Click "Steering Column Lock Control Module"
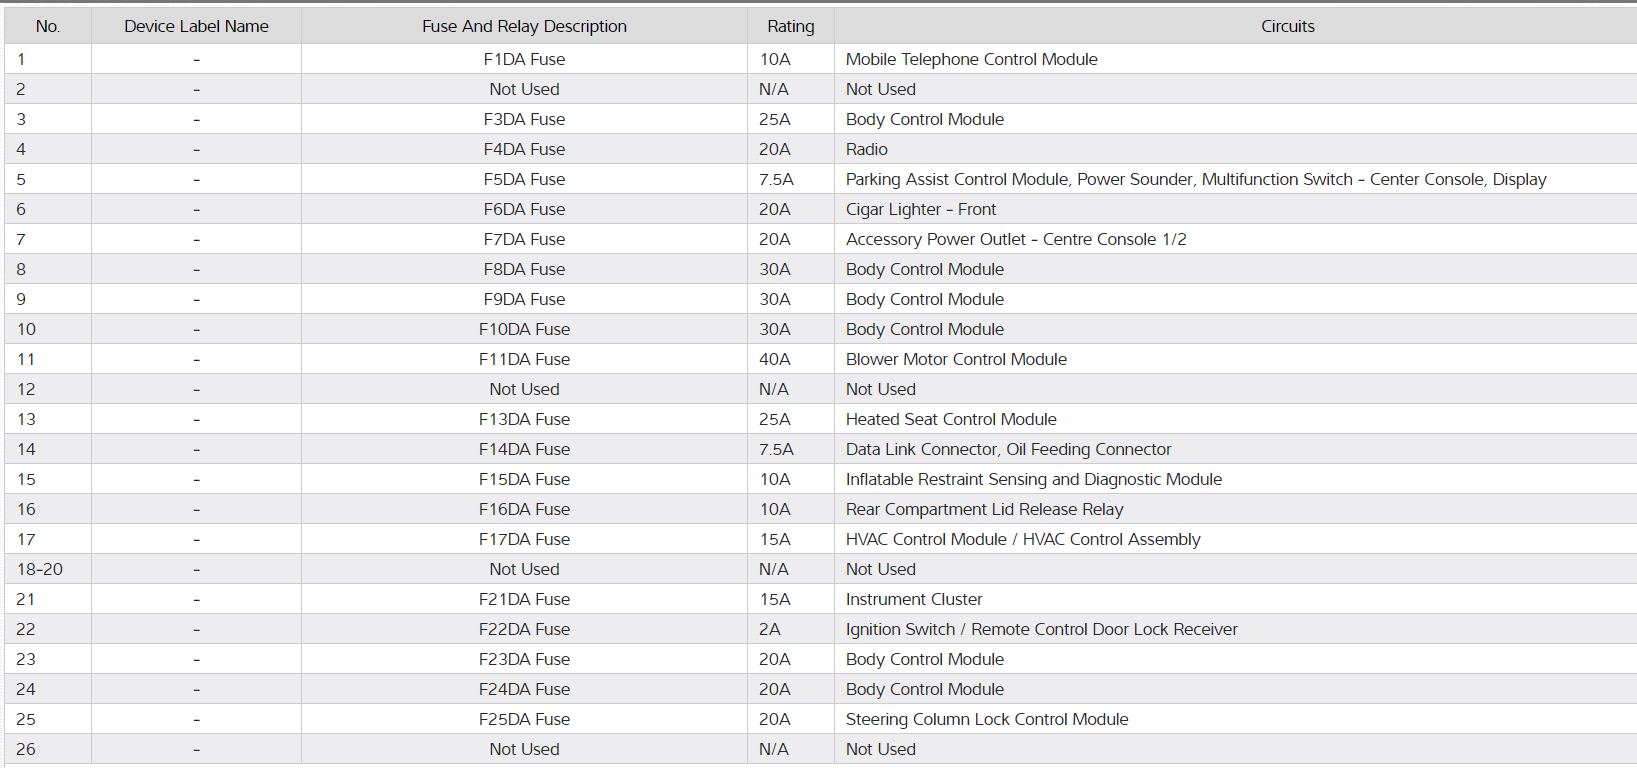The image size is (1637, 768). (x=986, y=720)
